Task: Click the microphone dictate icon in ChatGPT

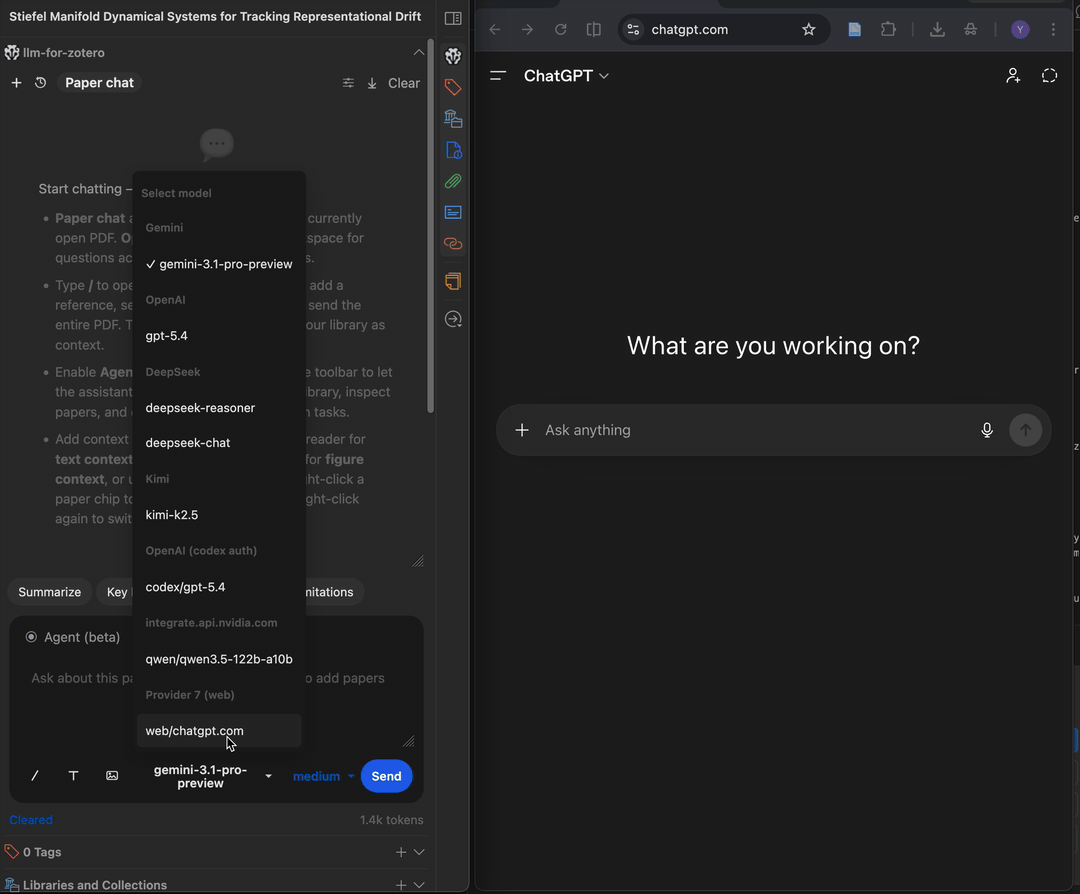Action: click(x=987, y=430)
